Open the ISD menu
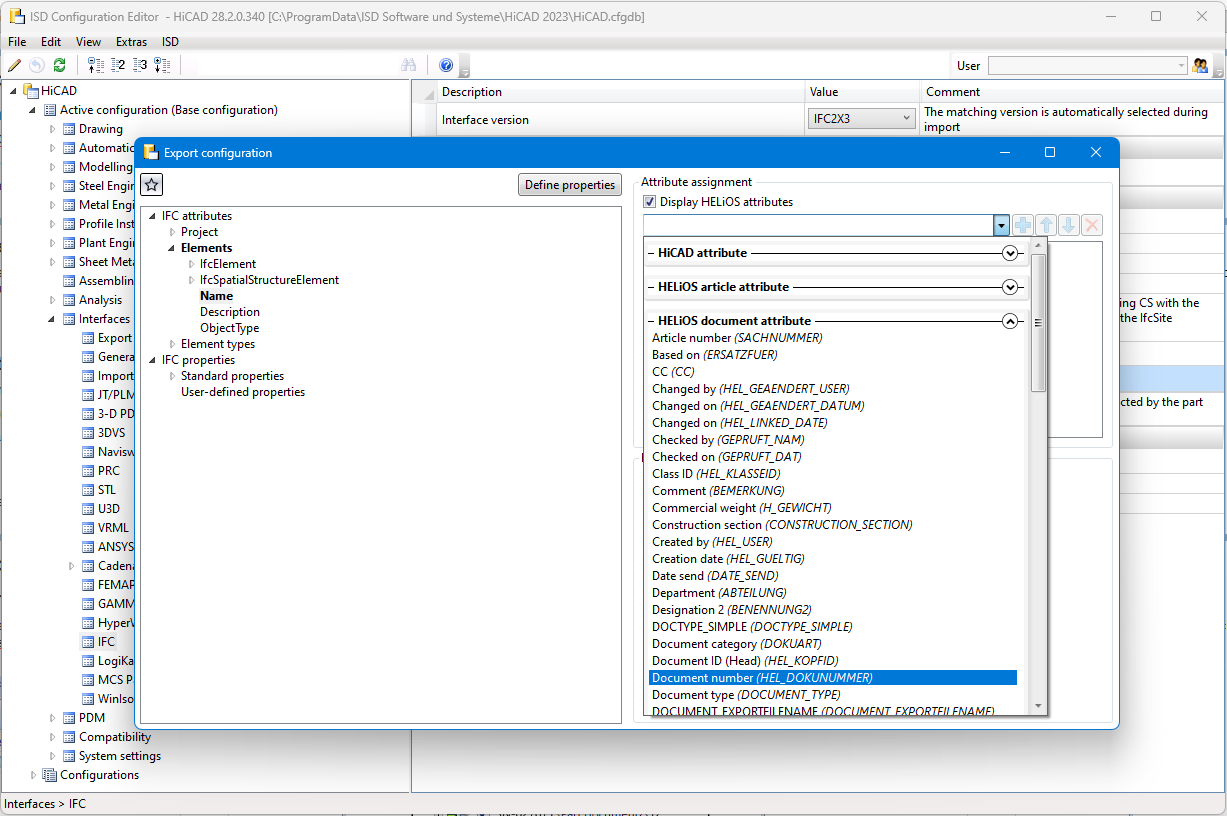 [170, 42]
